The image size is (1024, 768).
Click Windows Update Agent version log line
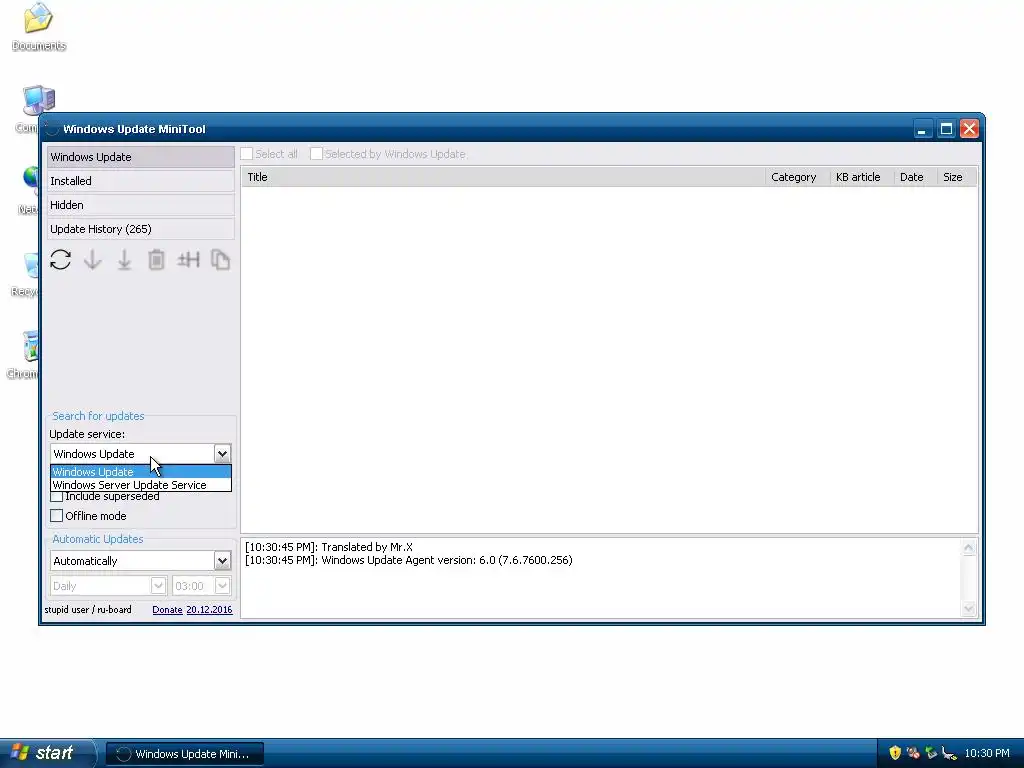point(409,560)
